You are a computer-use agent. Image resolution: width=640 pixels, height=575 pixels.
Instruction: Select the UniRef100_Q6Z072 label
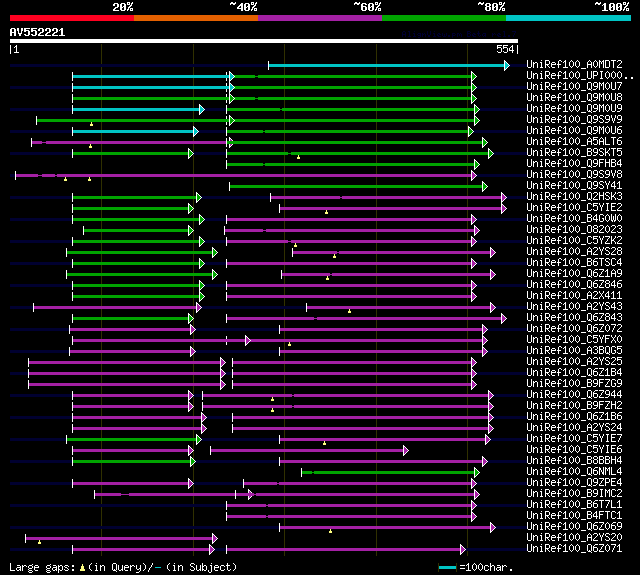coord(574,329)
